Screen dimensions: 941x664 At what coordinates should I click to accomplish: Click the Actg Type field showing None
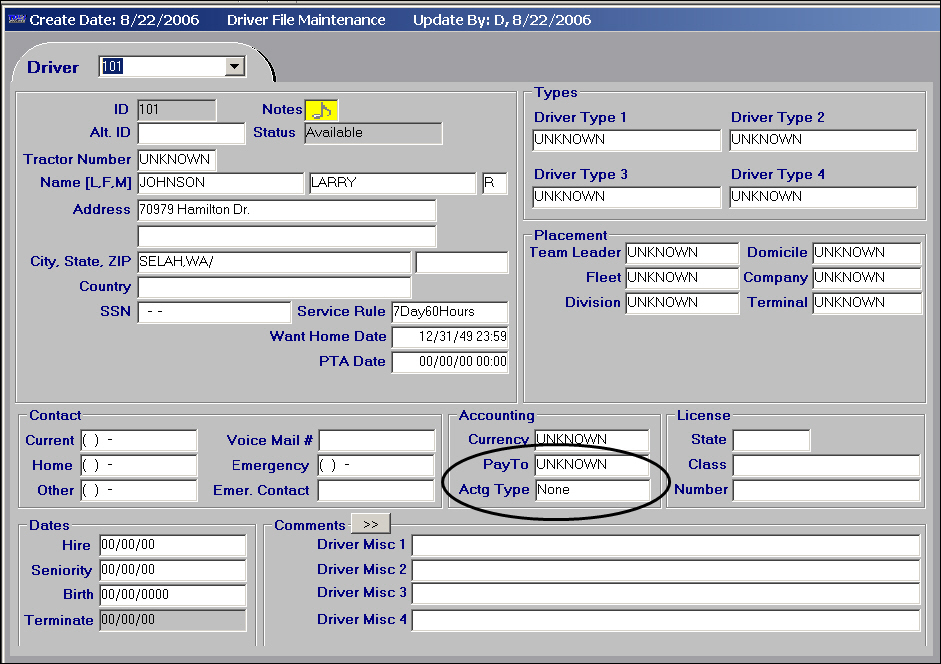pyautogui.click(x=592, y=490)
